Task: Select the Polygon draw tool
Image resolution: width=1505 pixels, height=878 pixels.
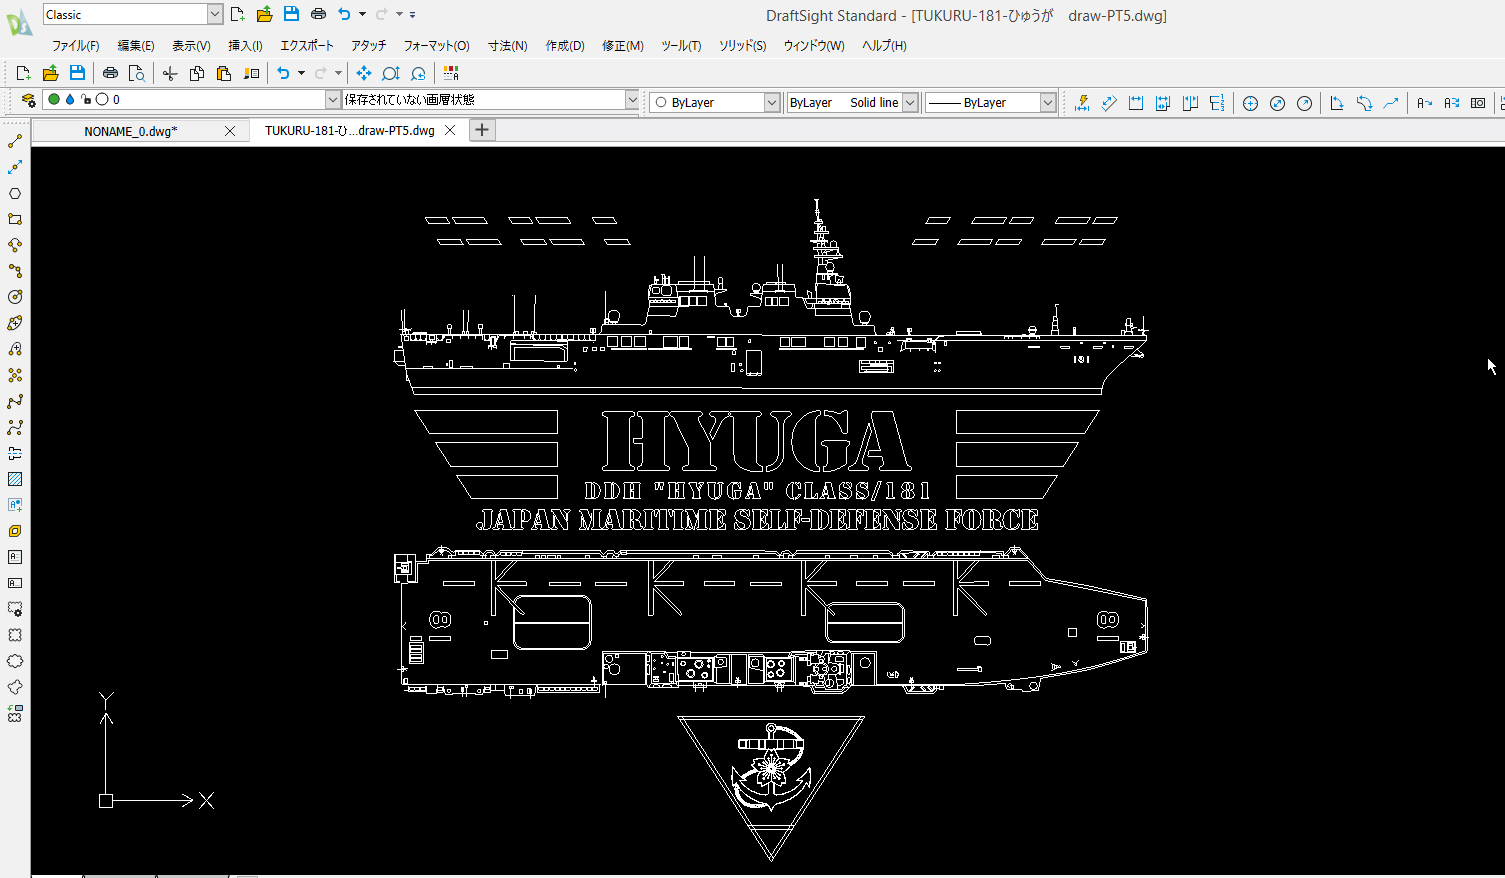Action: [15, 194]
